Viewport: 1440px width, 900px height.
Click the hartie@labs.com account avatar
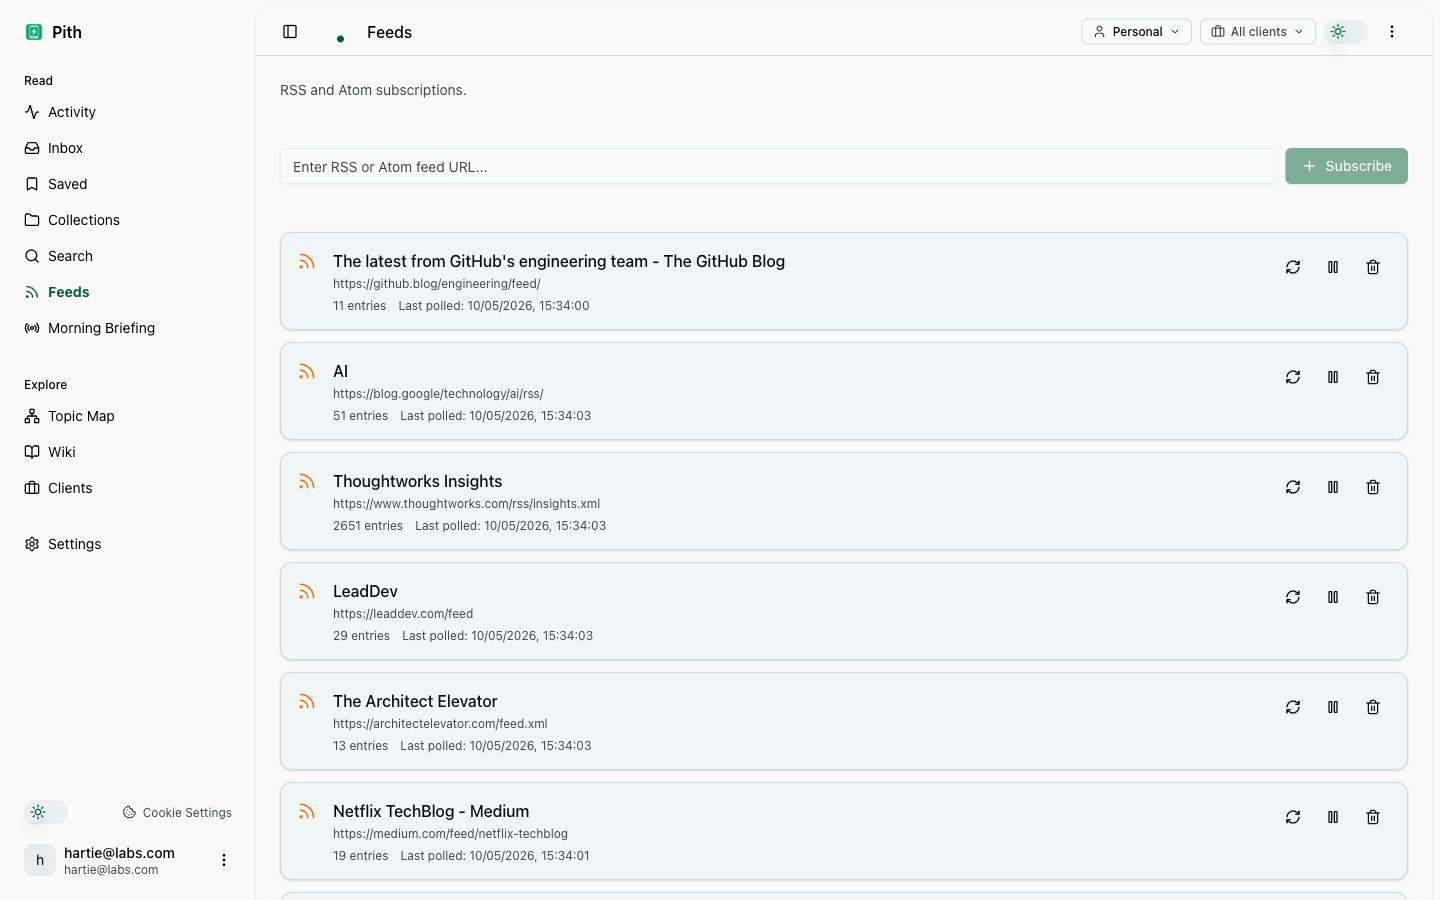(40, 860)
